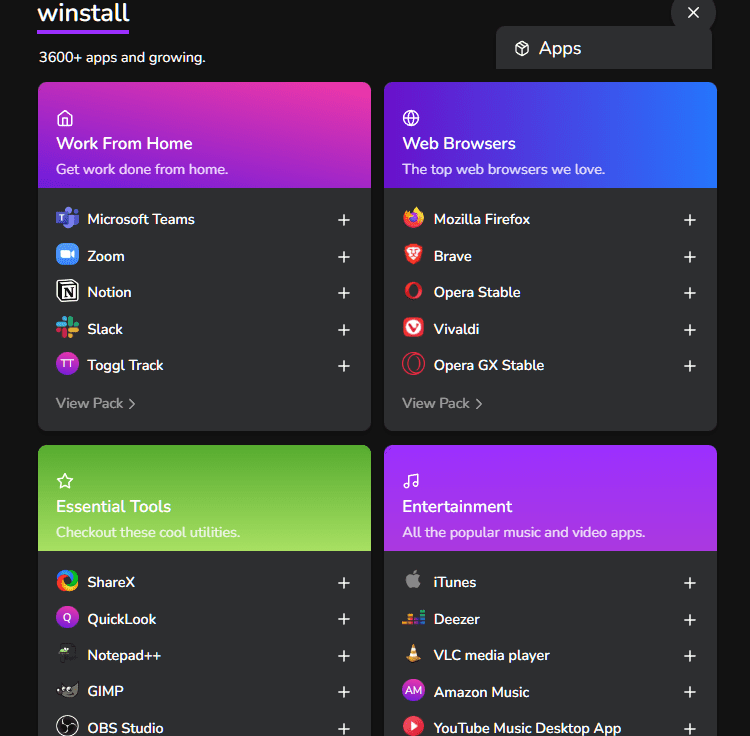Add Zoom using its plus button
The image size is (750, 736).
pos(343,257)
